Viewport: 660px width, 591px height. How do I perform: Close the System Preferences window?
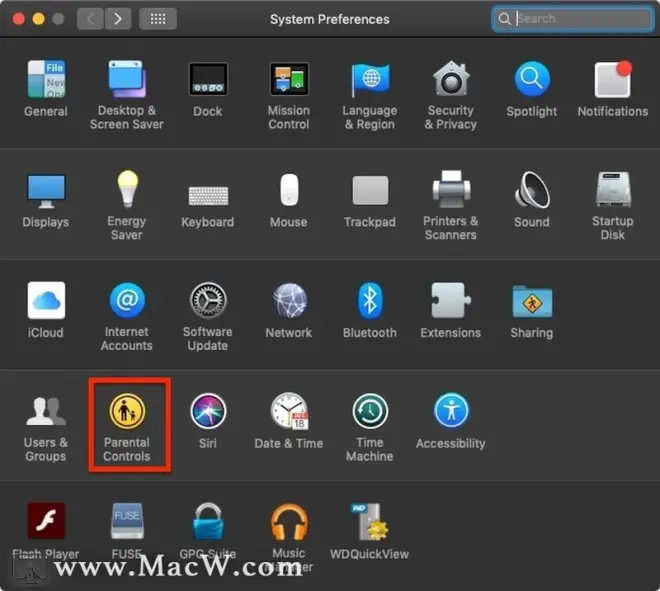coord(19,19)
